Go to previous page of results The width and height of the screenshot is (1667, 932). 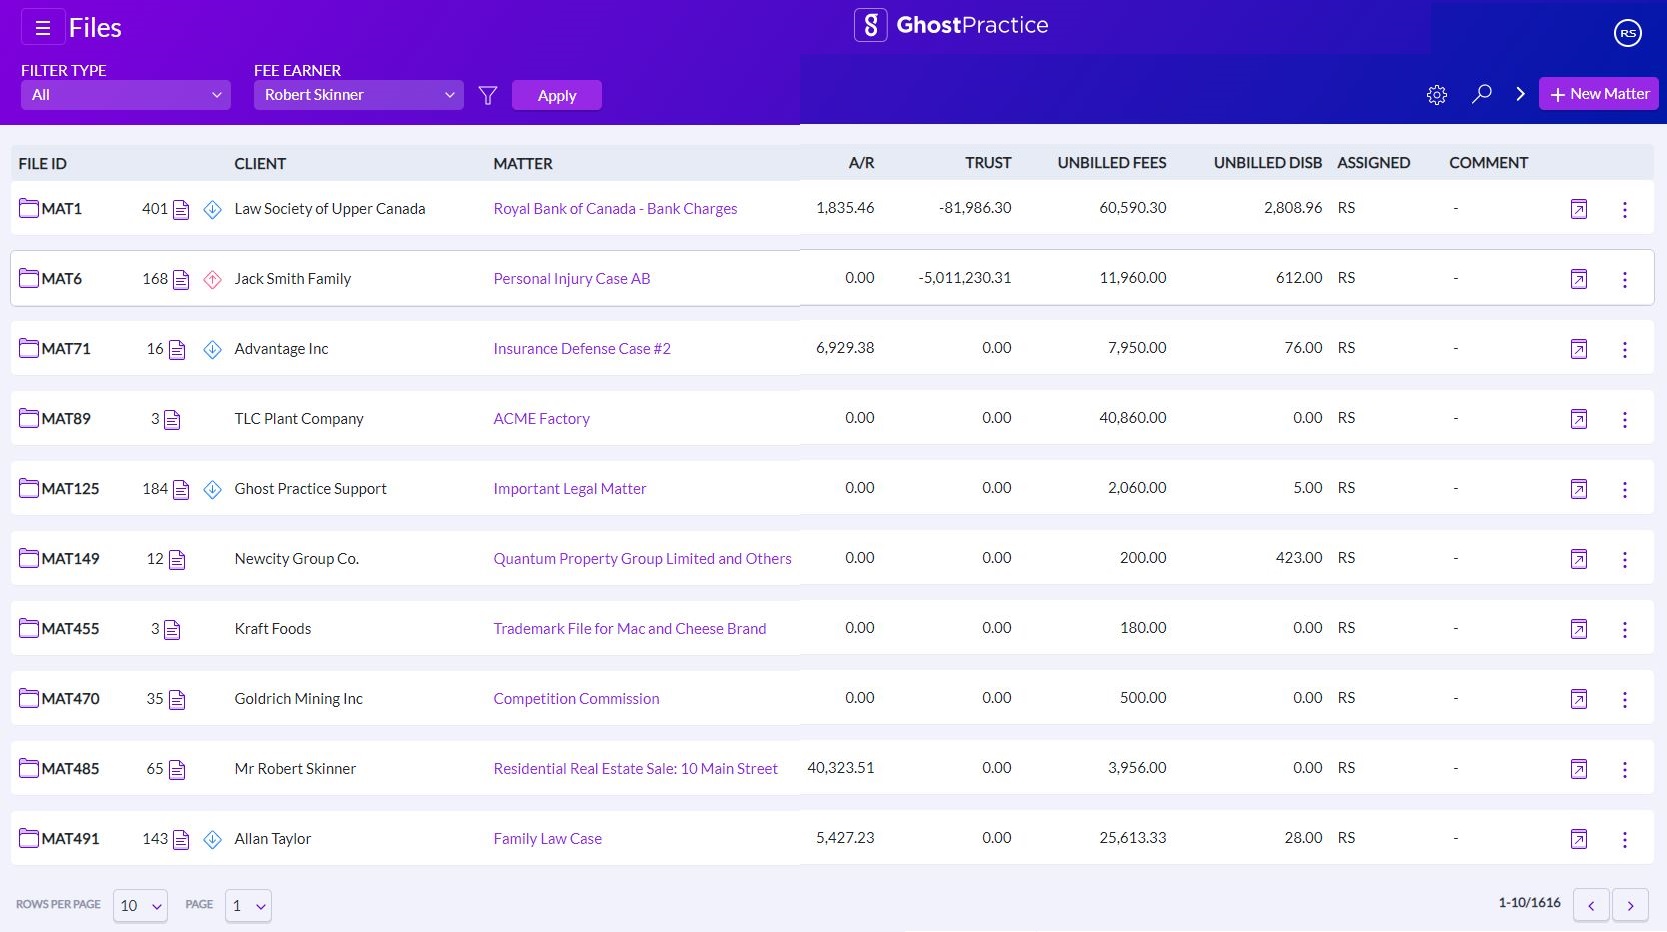pos(1591,905)
